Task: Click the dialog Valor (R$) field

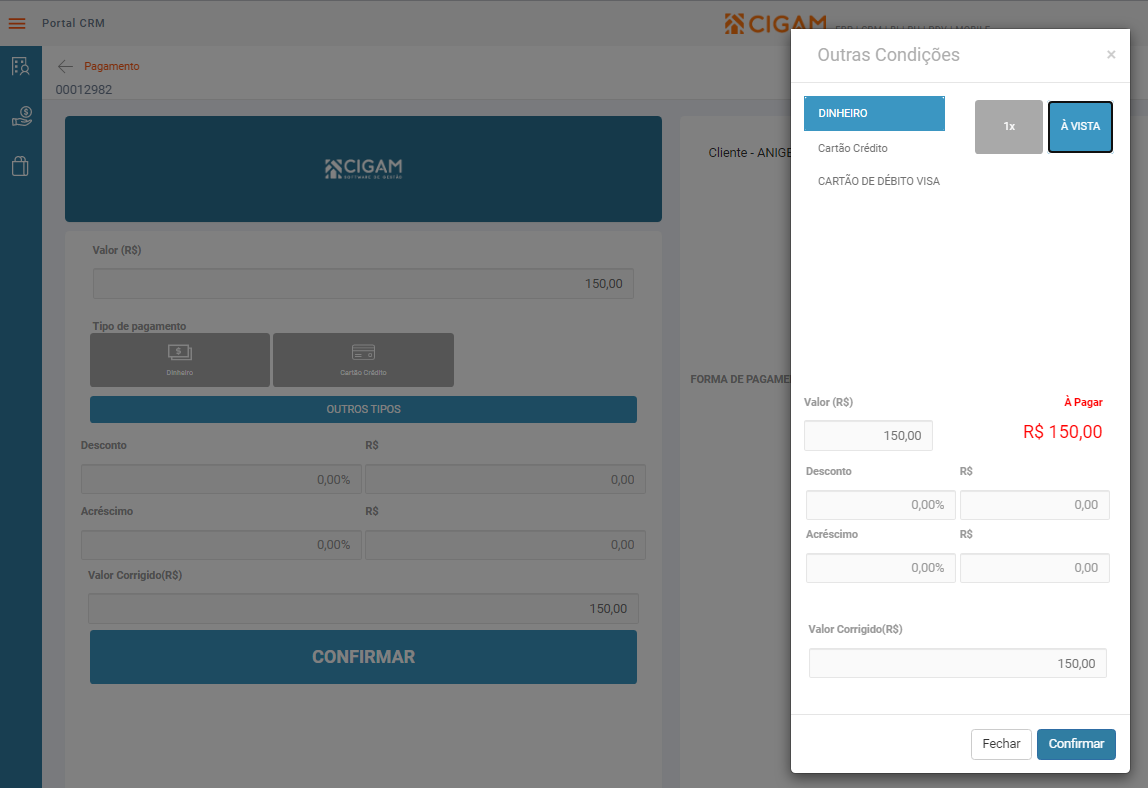Action: click(x=868, y=436)
